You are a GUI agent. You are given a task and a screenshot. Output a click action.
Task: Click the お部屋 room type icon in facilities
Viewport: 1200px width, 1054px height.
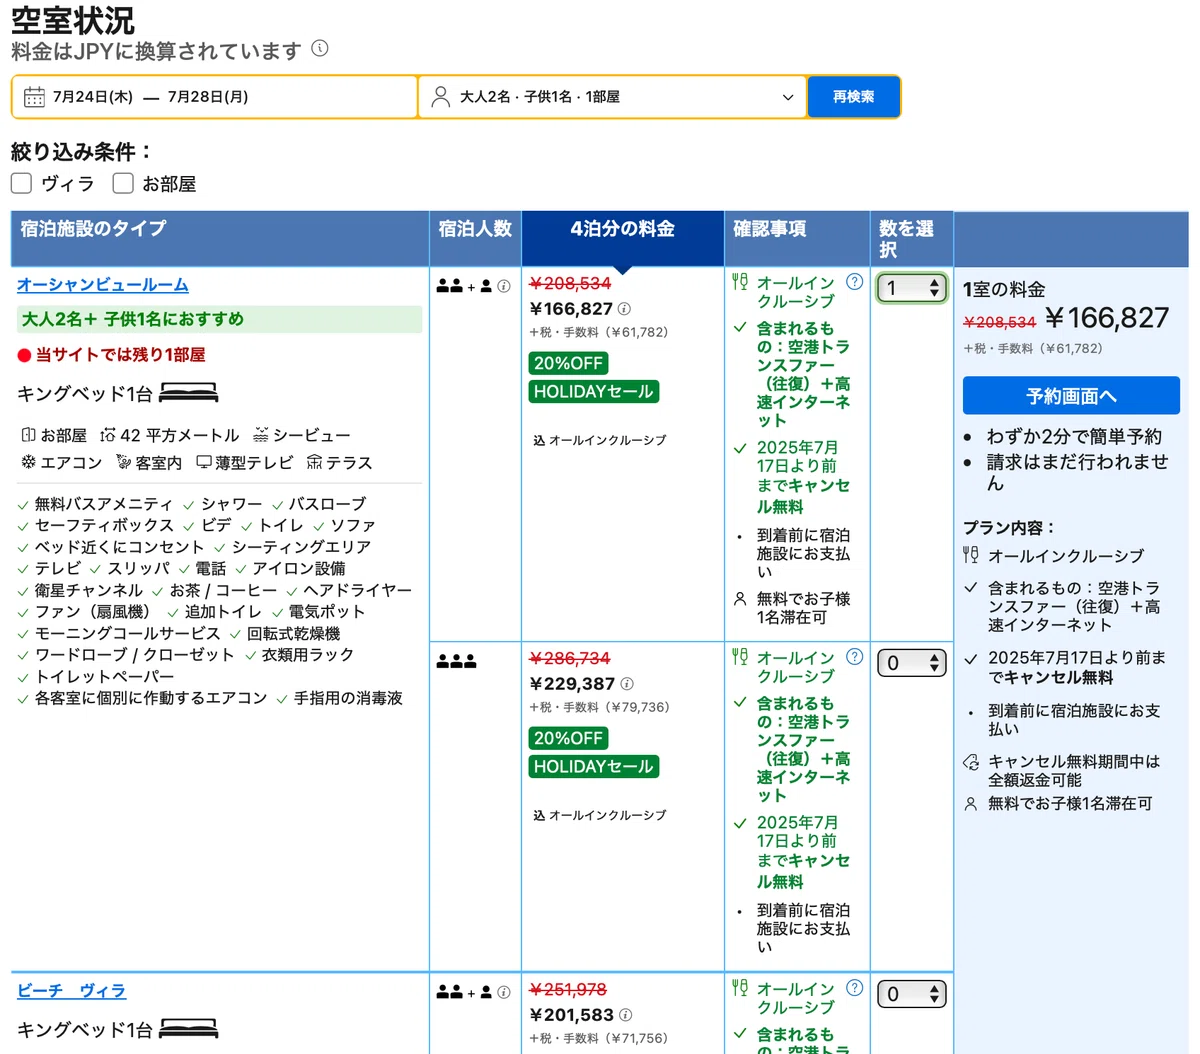28,435
